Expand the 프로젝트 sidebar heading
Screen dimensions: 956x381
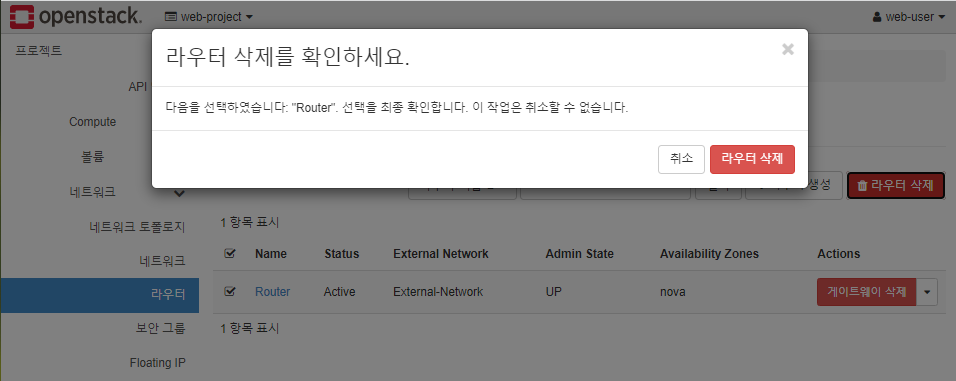[x=39, y=51]
